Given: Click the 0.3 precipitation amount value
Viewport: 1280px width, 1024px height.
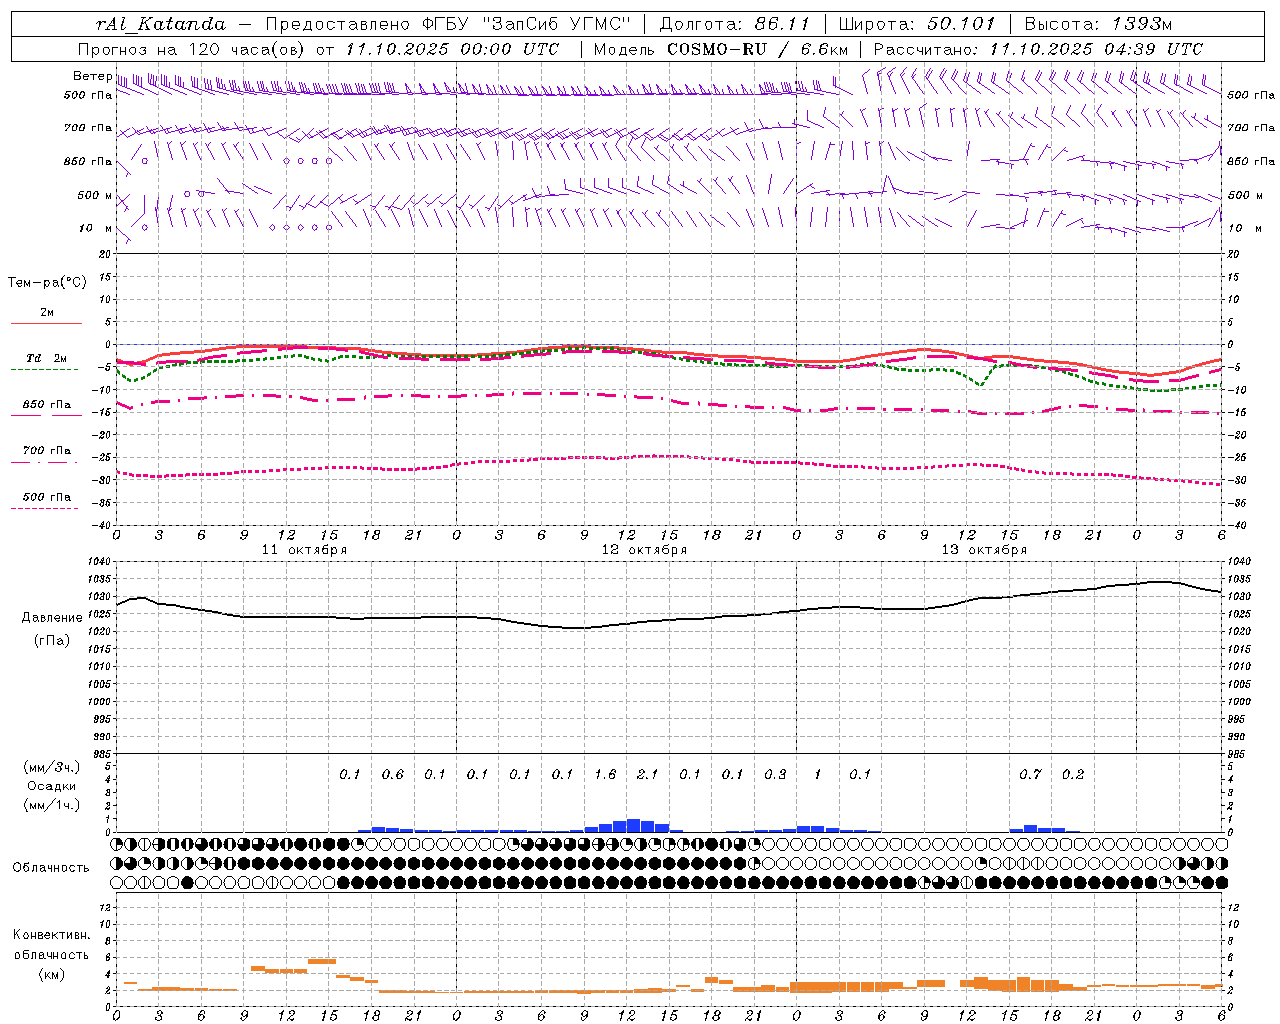Looking at the screenshot, I should point(775,774).
